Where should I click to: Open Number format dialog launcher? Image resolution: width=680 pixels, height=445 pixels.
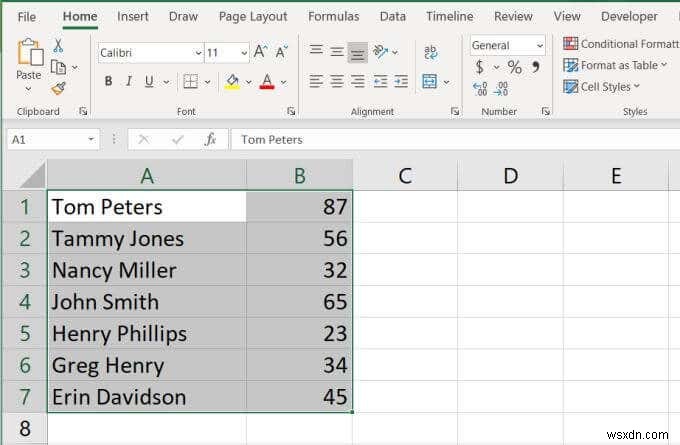(546, 111)
